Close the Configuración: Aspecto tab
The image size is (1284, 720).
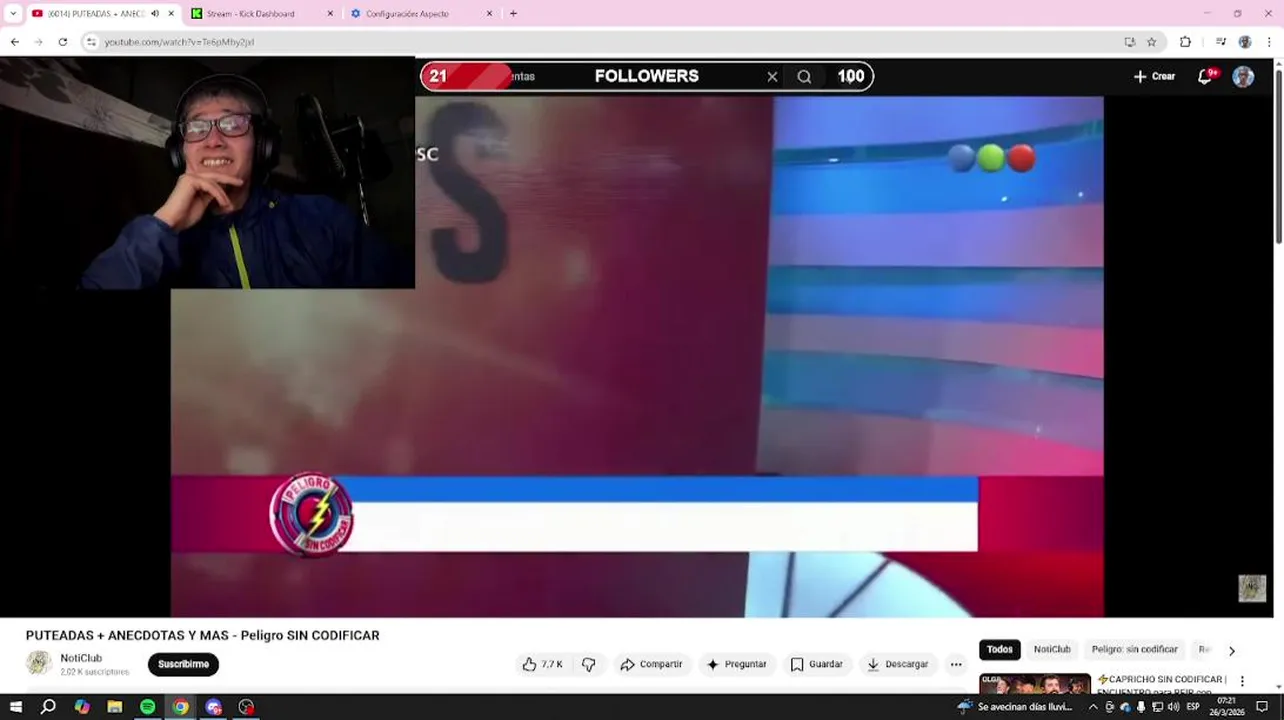click(x=489, y=13)
